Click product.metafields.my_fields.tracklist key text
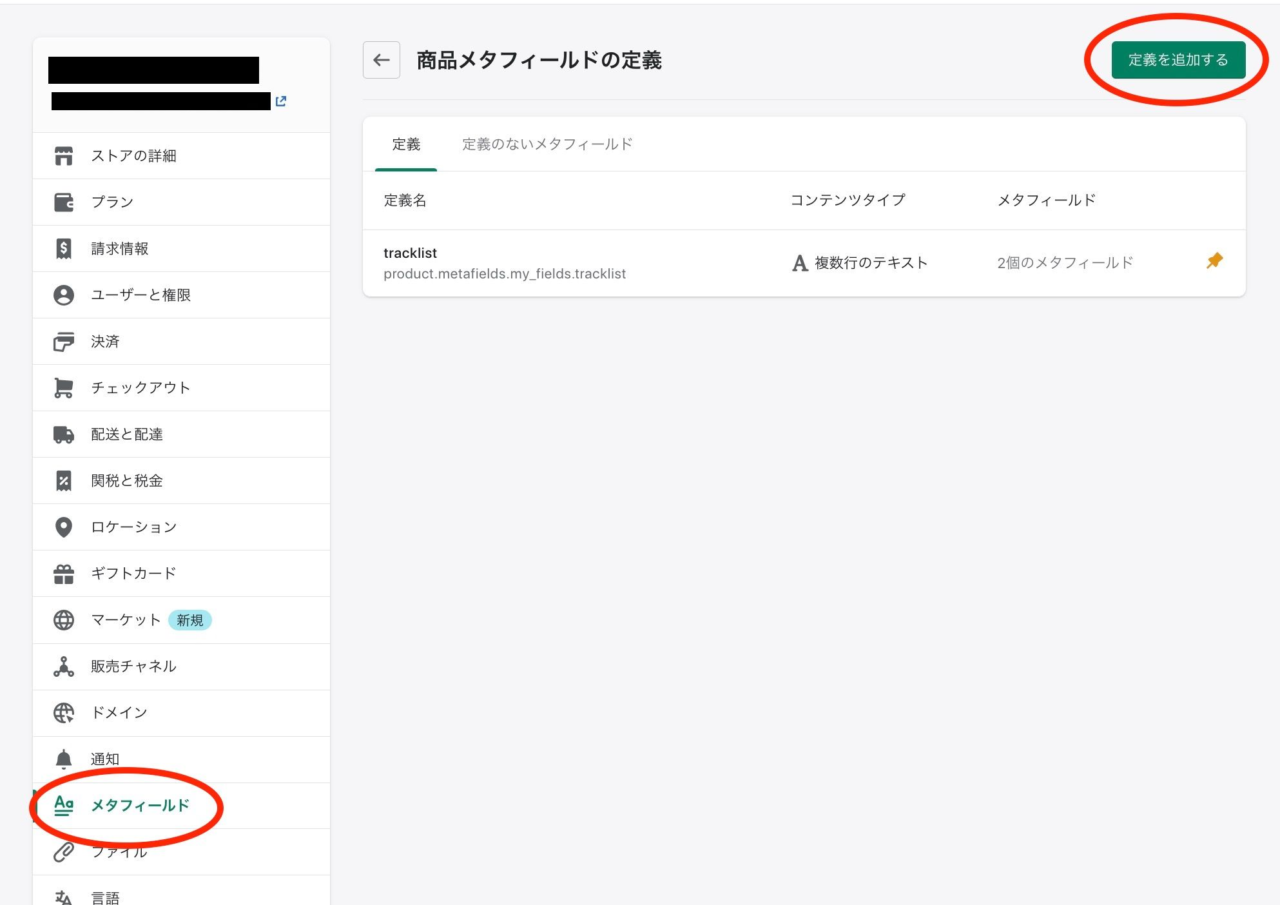 click(505, 273)
